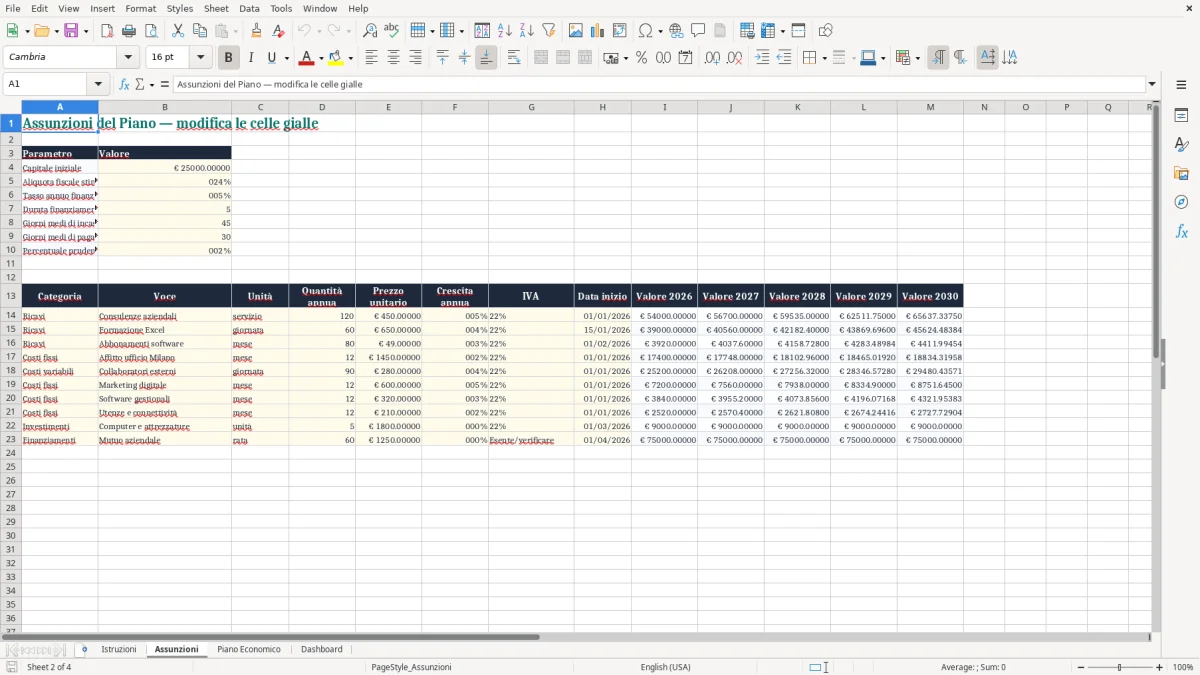The height and width of the screenshot is (675, 1200).
Task: Insert hyperlink globe icon
Action: 676,31
